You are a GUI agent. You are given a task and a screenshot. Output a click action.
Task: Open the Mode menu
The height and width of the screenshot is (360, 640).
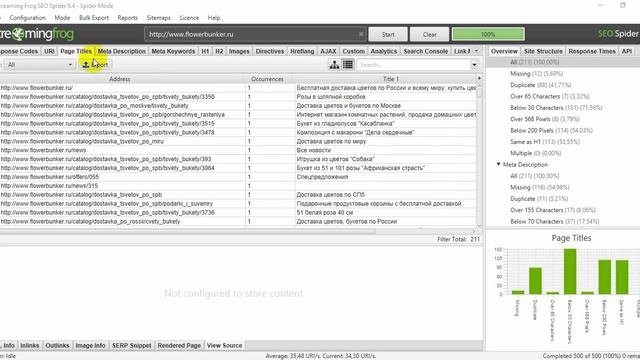tap(62, 18)
